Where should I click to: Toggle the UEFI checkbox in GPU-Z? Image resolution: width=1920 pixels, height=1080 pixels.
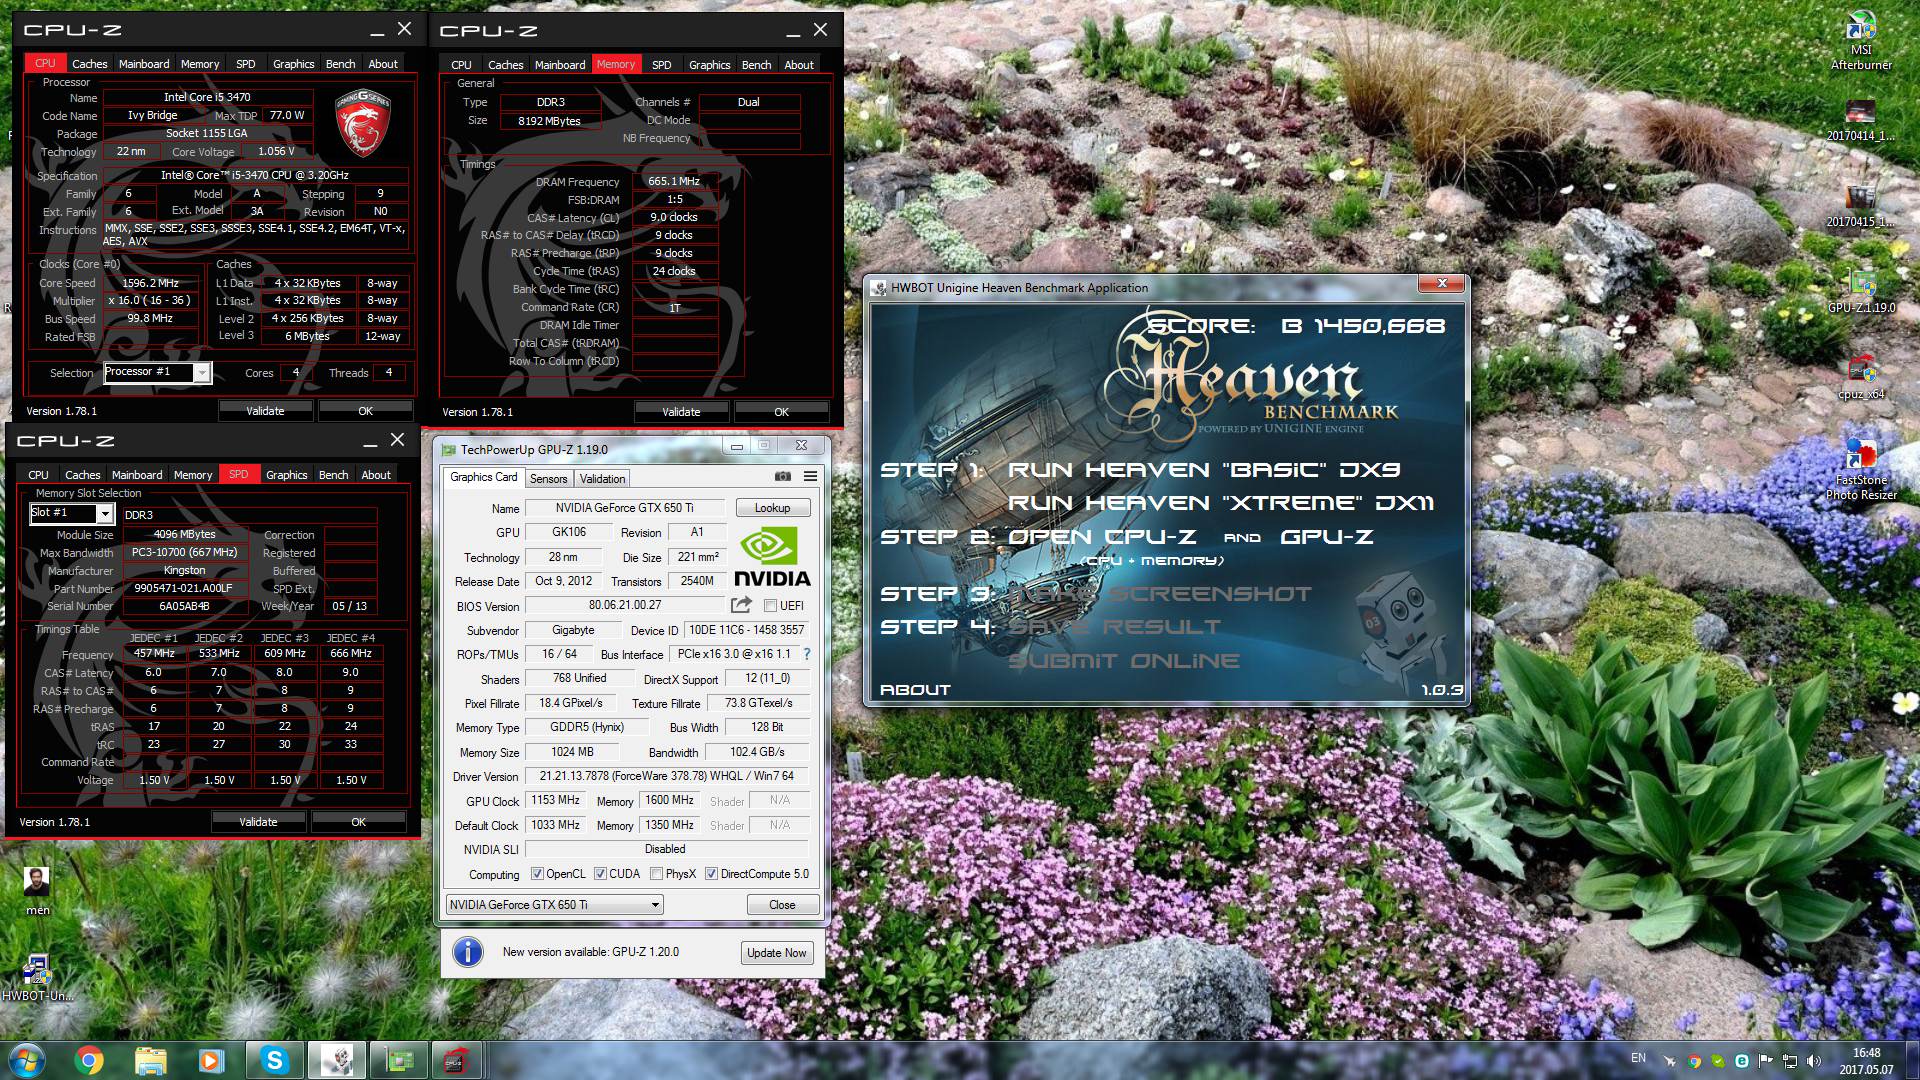[x=770, y=606]
